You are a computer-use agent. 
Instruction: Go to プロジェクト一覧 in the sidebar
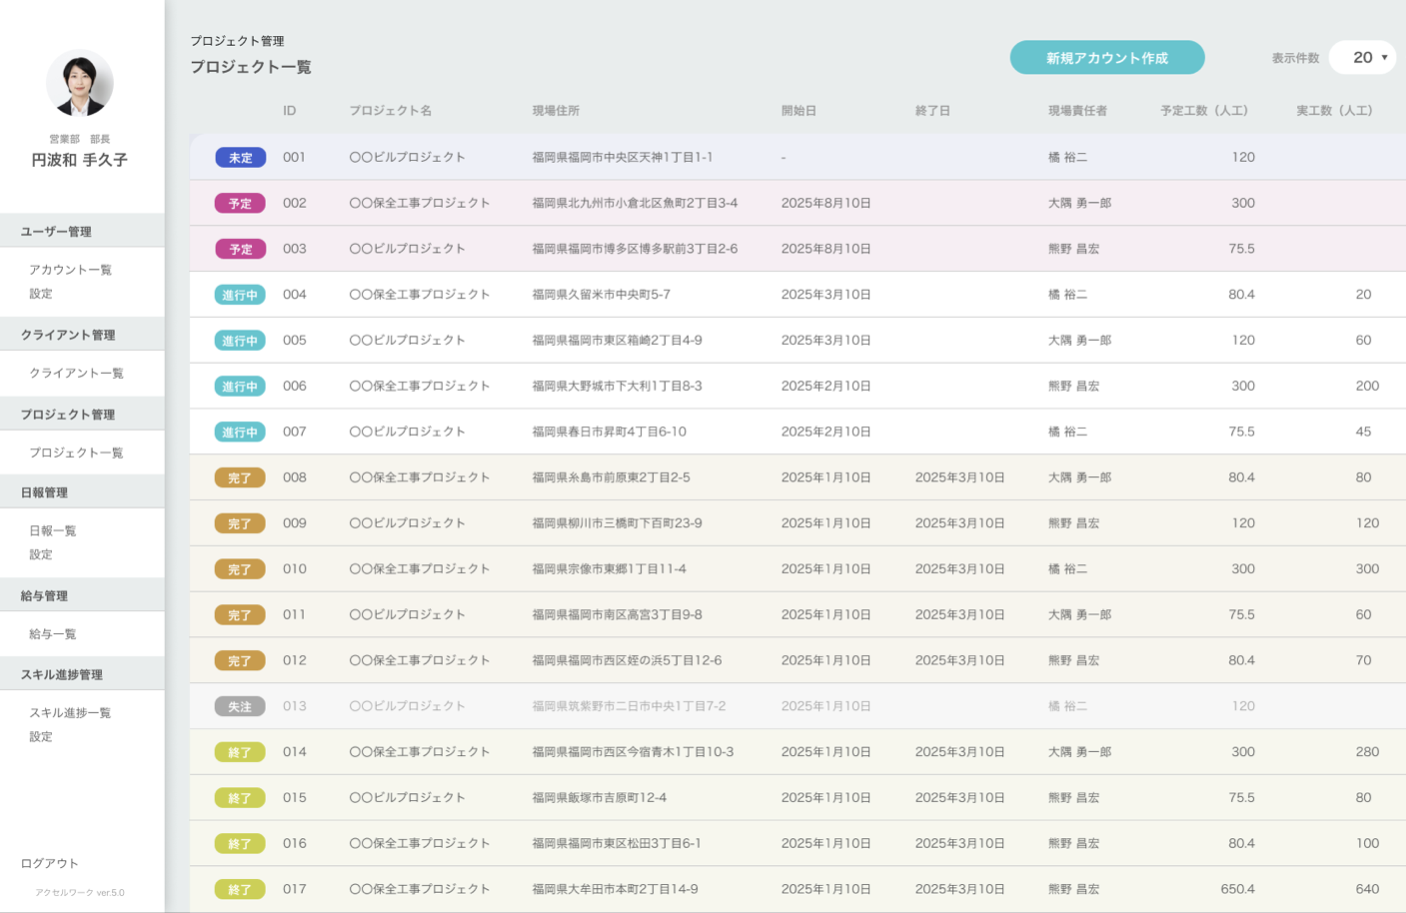click(x=76, y=453)
